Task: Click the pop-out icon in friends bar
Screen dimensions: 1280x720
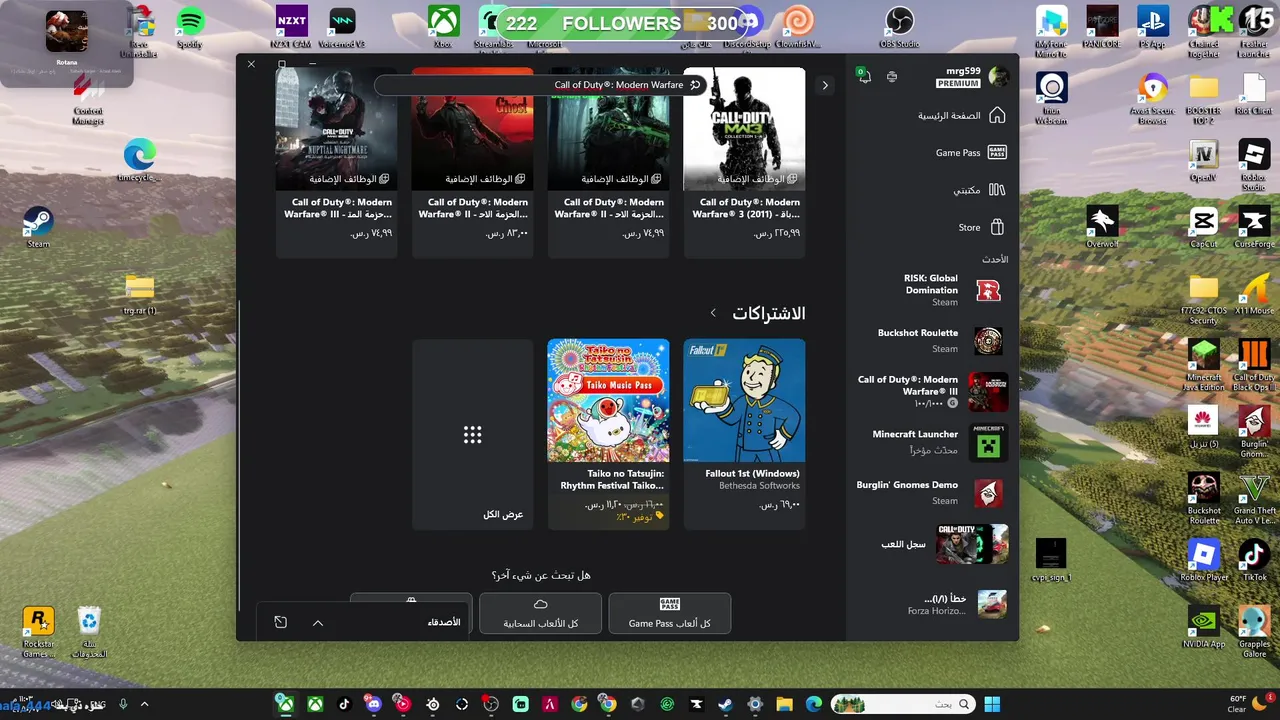Action: (281, 622)
